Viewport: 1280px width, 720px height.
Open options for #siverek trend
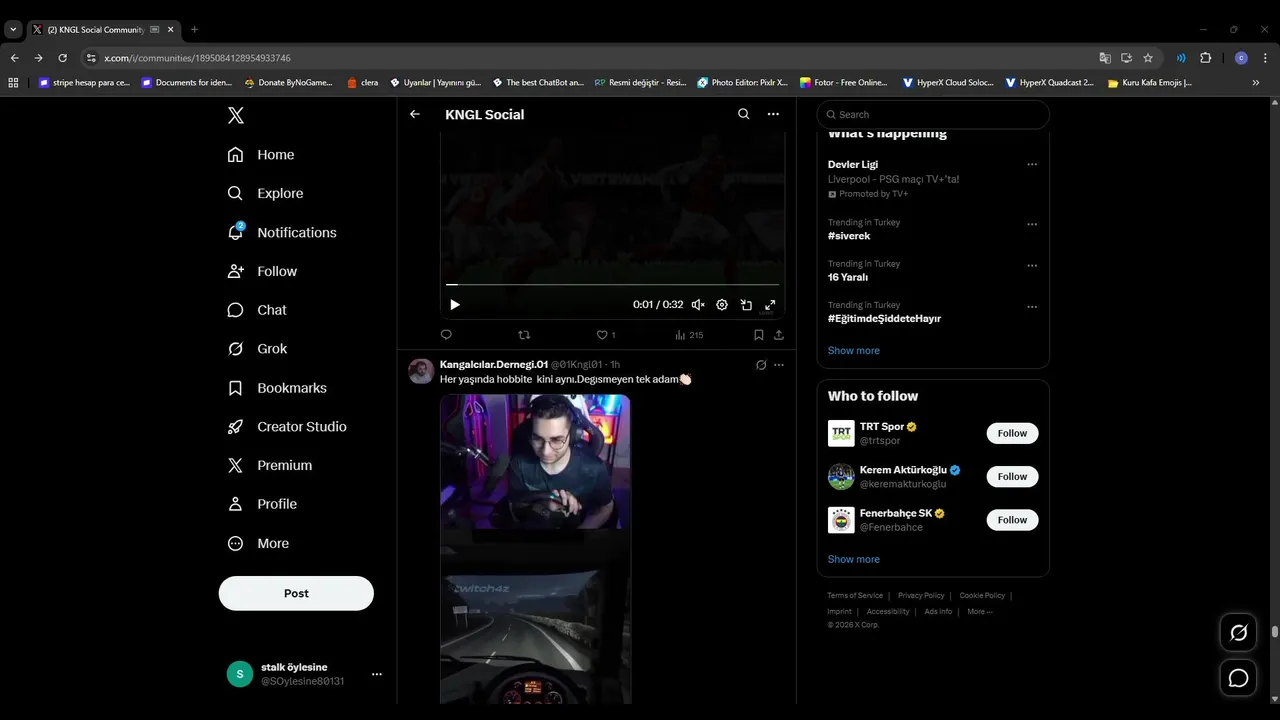[1032, 224]
